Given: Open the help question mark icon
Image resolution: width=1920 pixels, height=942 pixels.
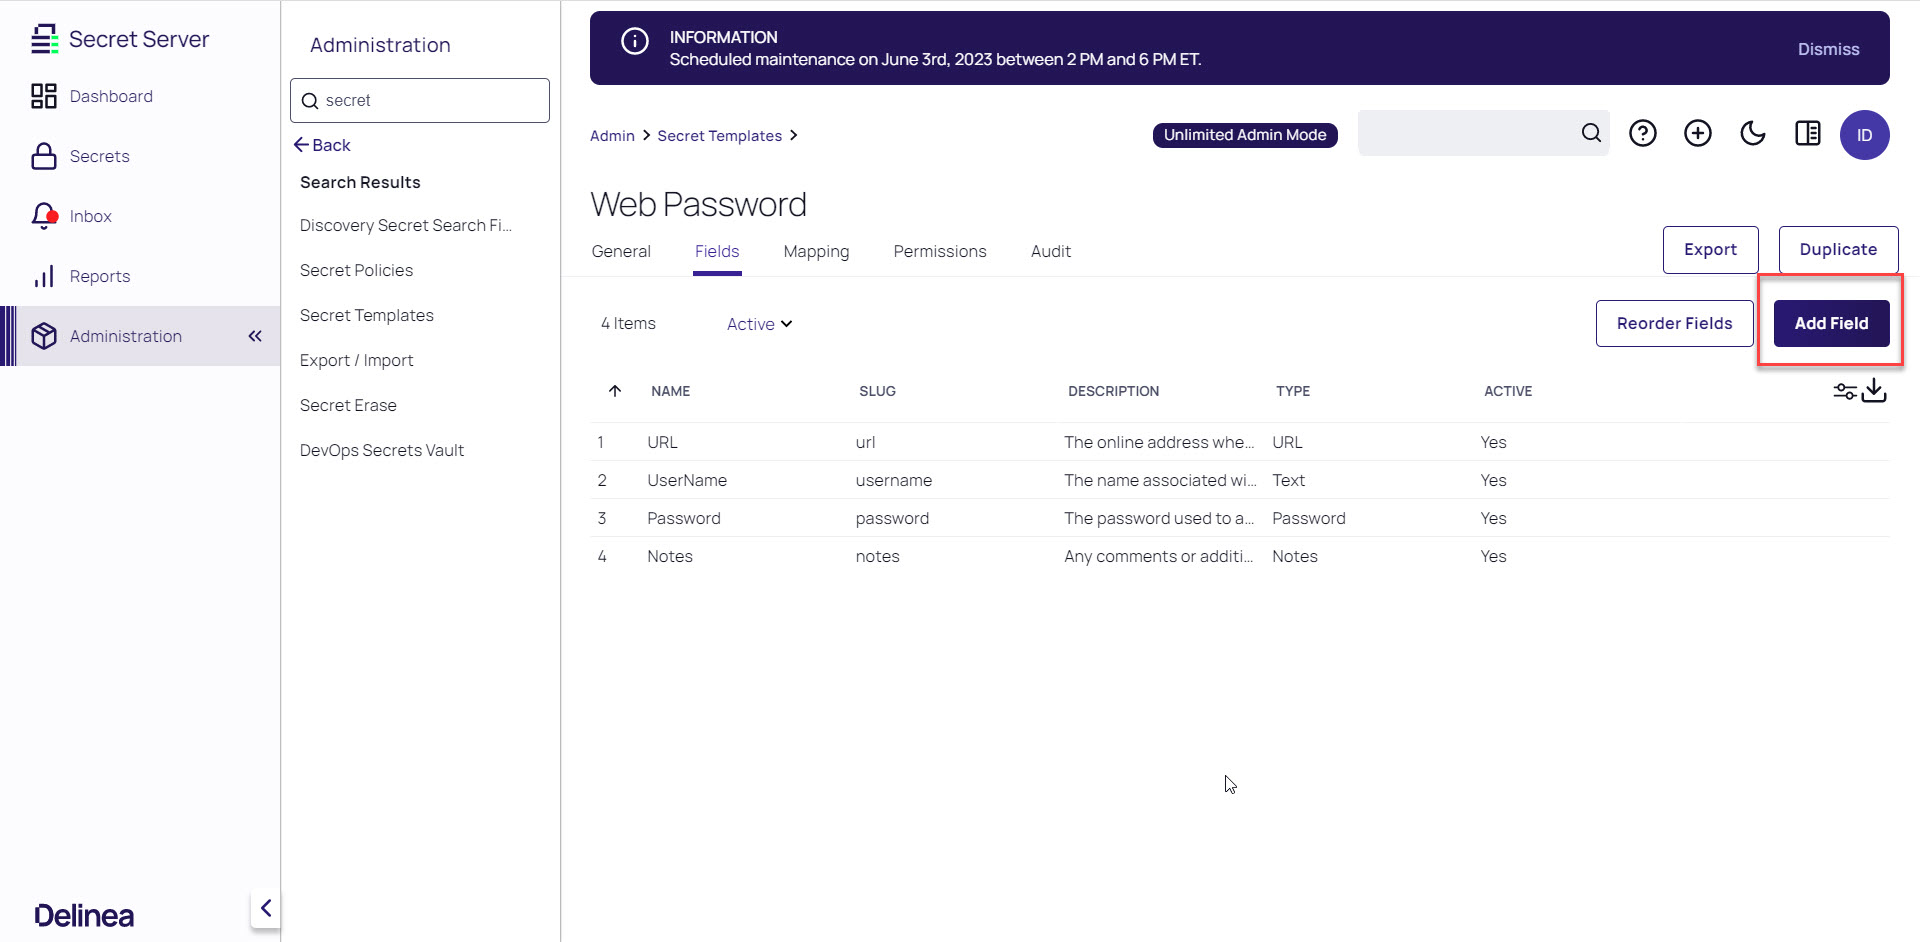Looking at the screenshot, I should click(1643, 133).
